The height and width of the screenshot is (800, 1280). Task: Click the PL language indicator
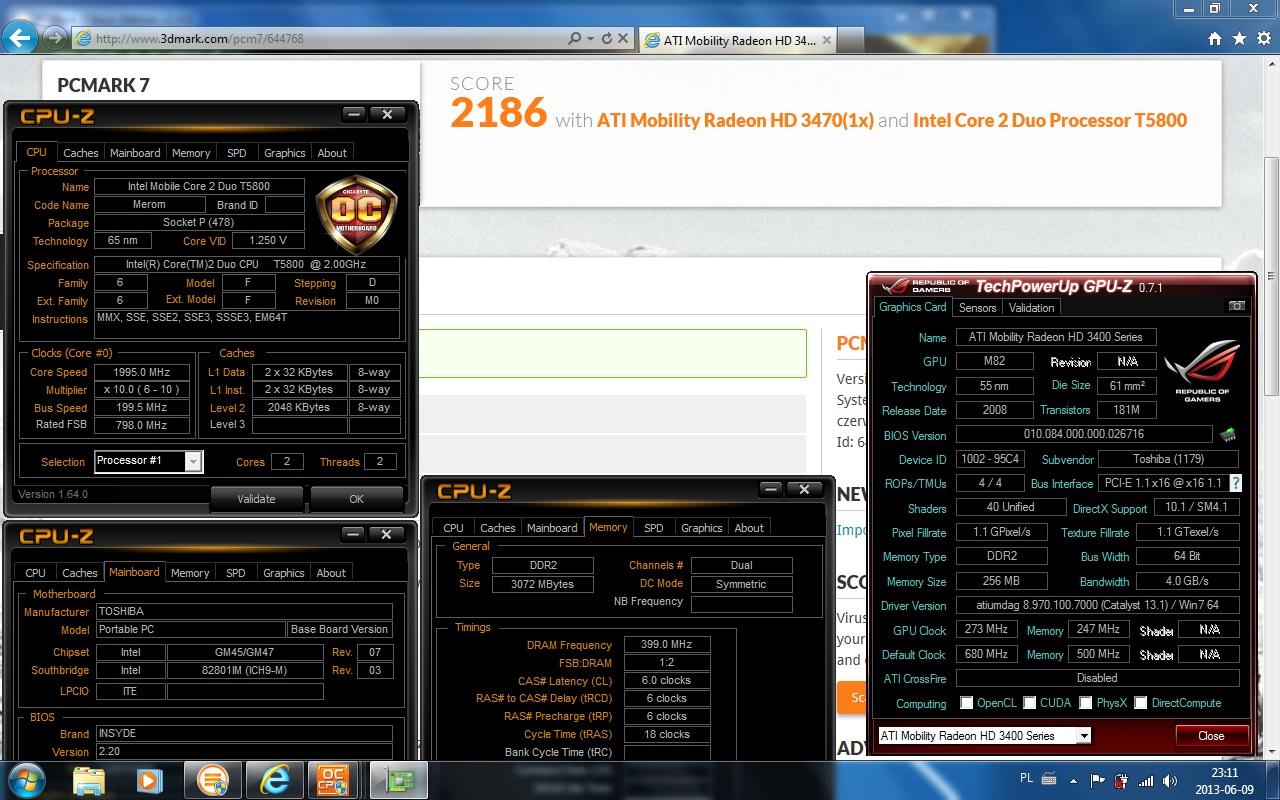point(1026,779)
